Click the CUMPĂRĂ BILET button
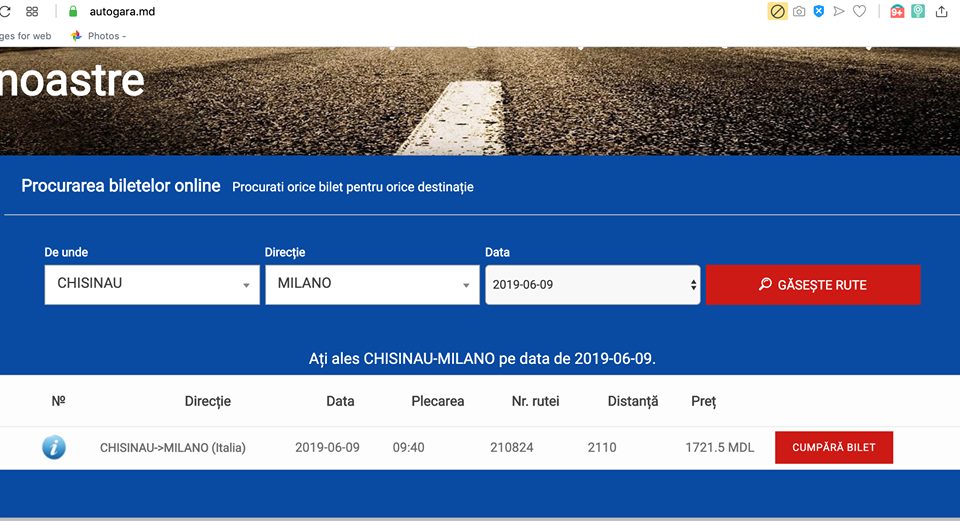Viewport: 960px width, 521px height. pyautogui.click(x=834, y=448)
